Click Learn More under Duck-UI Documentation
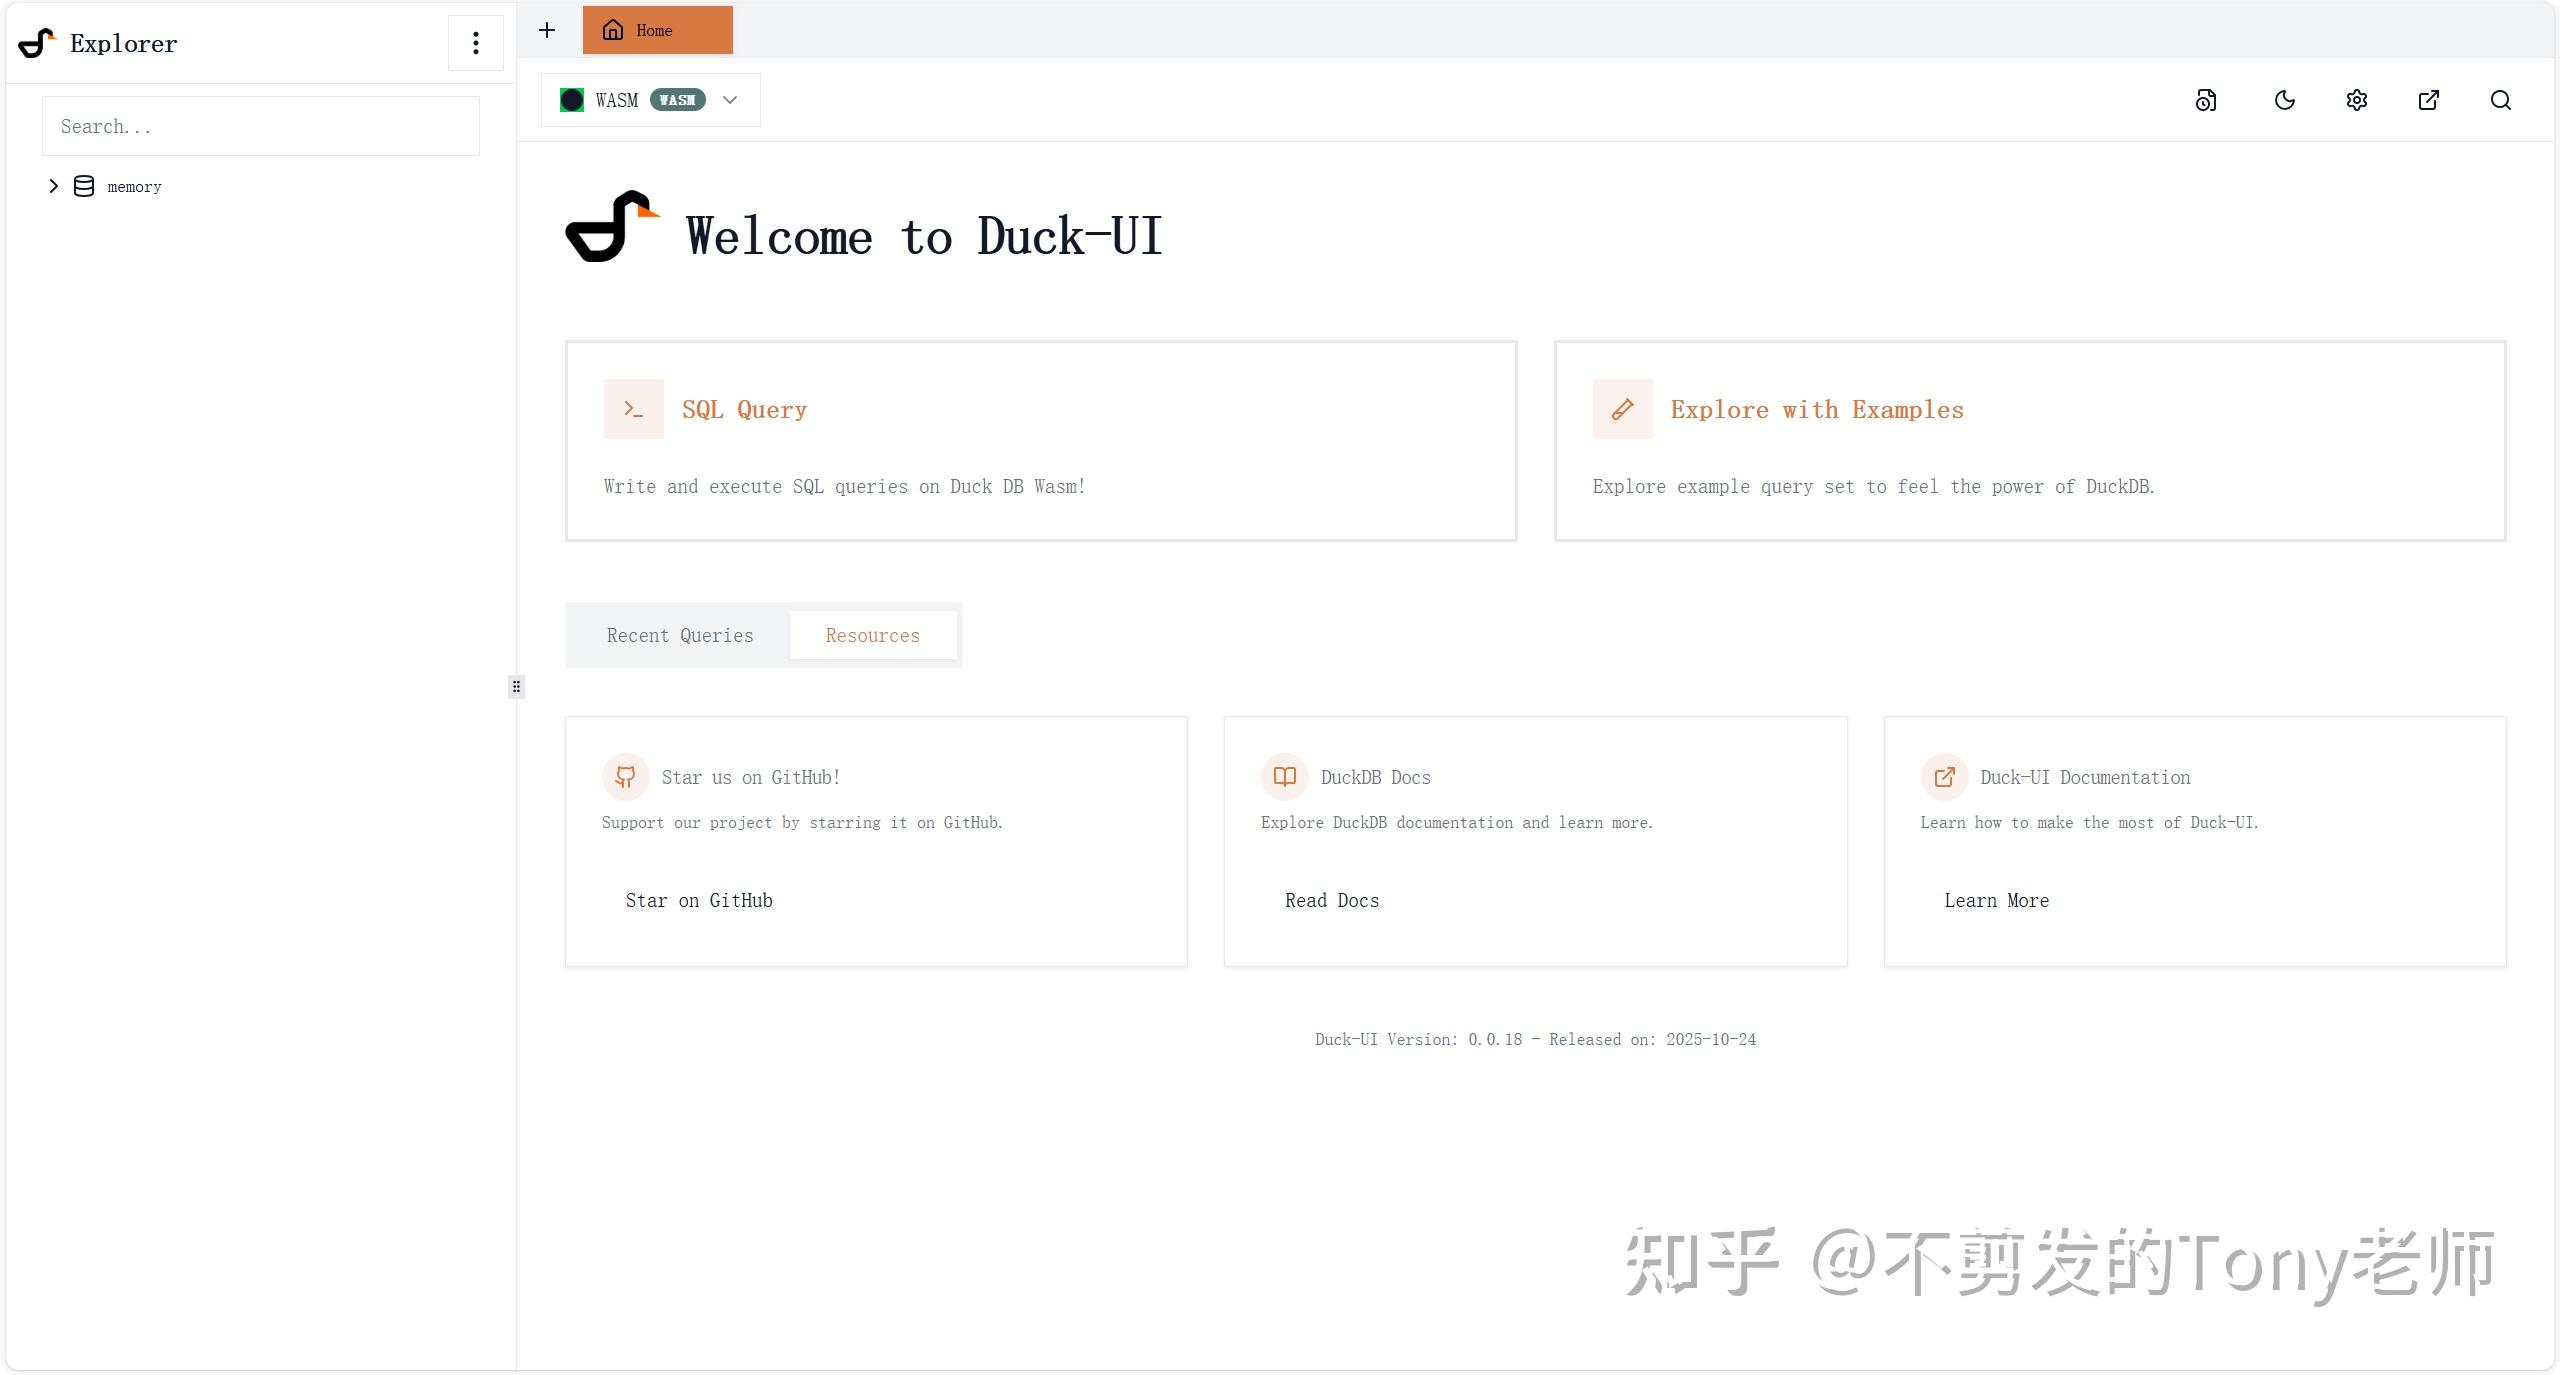Screen dimensions: 2560x1375 1995,900
